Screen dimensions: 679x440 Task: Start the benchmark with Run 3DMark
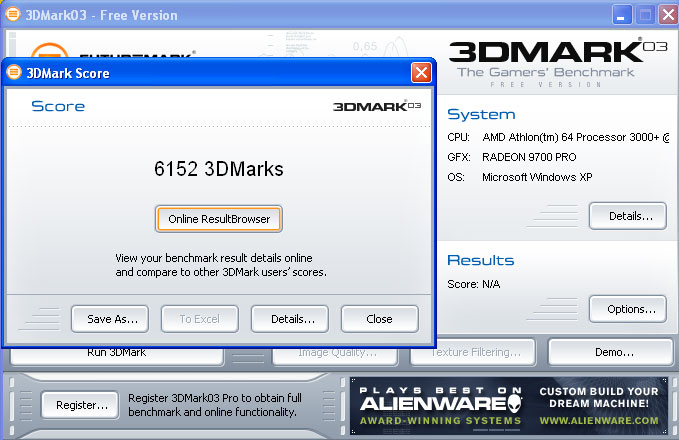pyautogui.click(x=116, y=352)
